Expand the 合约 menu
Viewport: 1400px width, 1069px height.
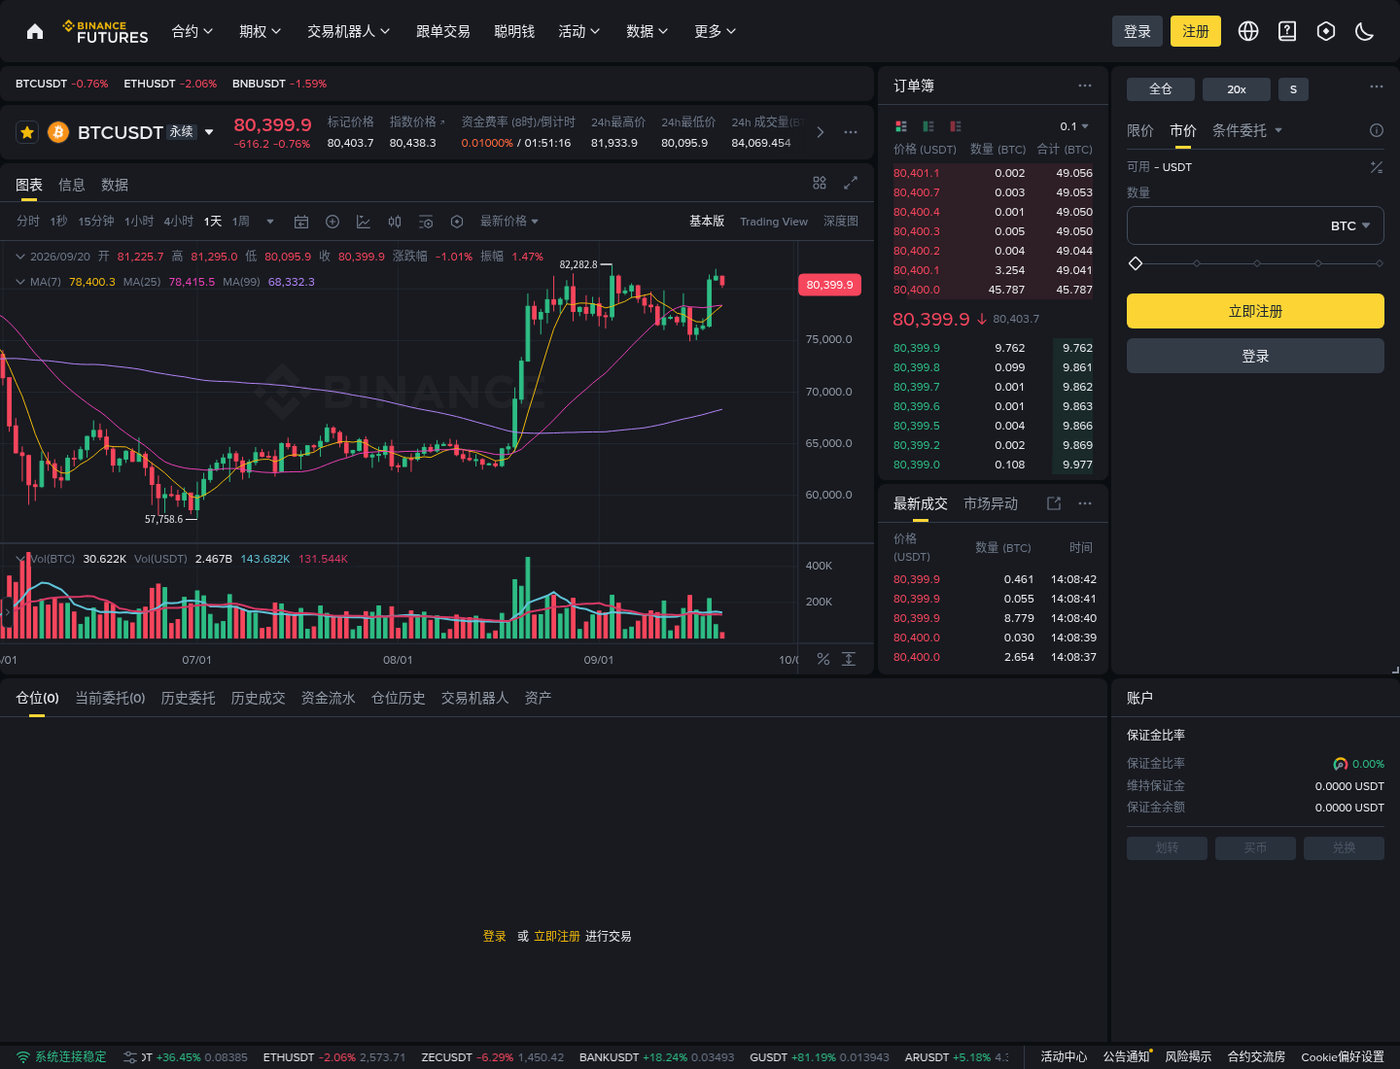(x=192, y=32)
